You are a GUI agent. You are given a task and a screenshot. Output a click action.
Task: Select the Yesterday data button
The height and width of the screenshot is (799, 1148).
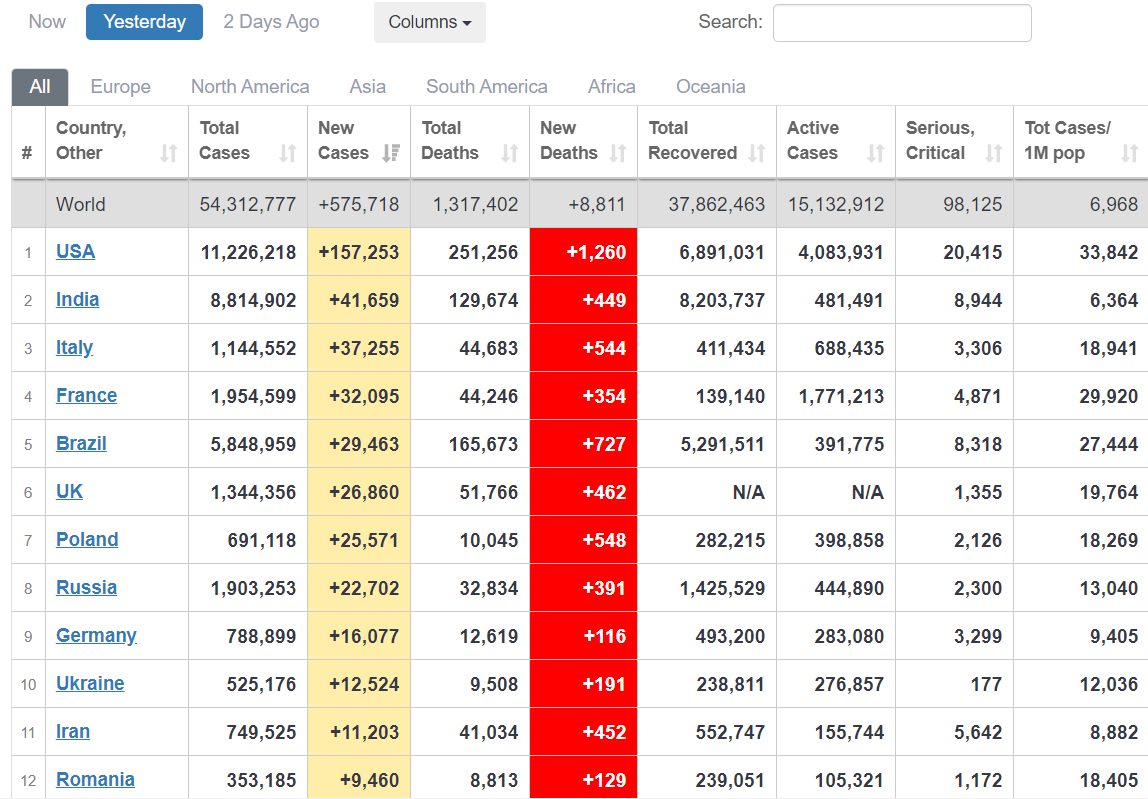144,22
